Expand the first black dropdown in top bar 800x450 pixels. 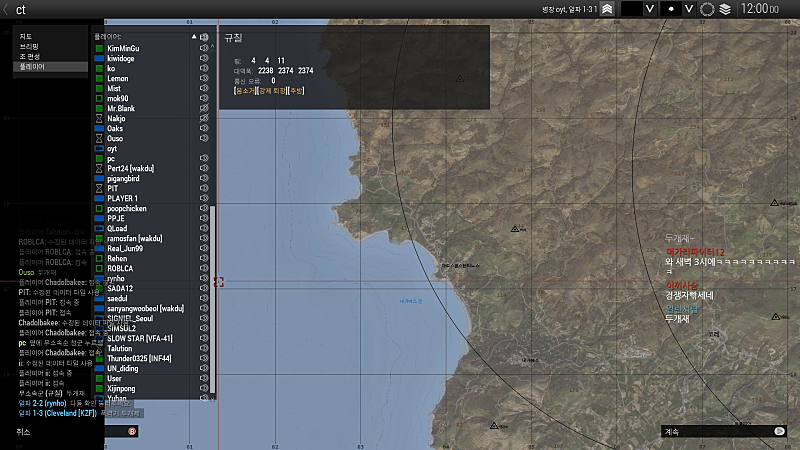650,9
